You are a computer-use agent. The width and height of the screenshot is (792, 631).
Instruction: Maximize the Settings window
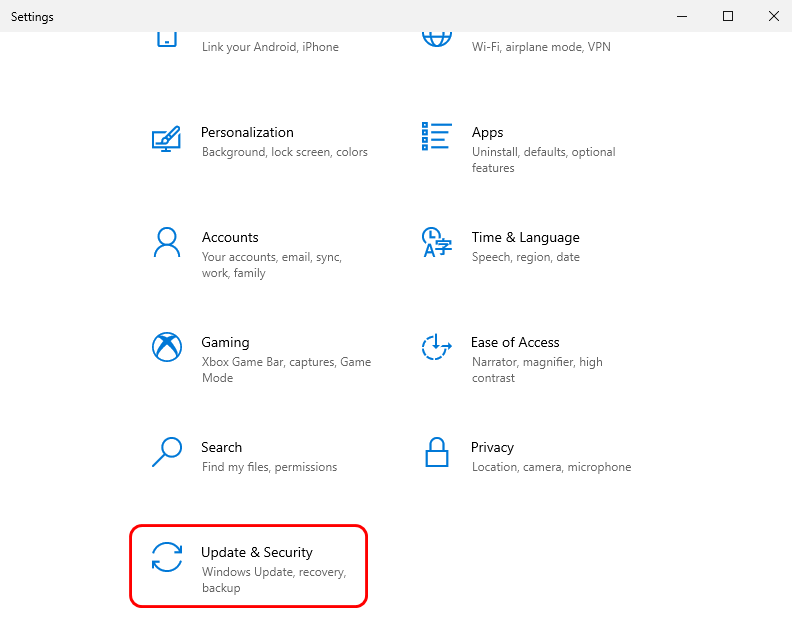pos(728,16)
